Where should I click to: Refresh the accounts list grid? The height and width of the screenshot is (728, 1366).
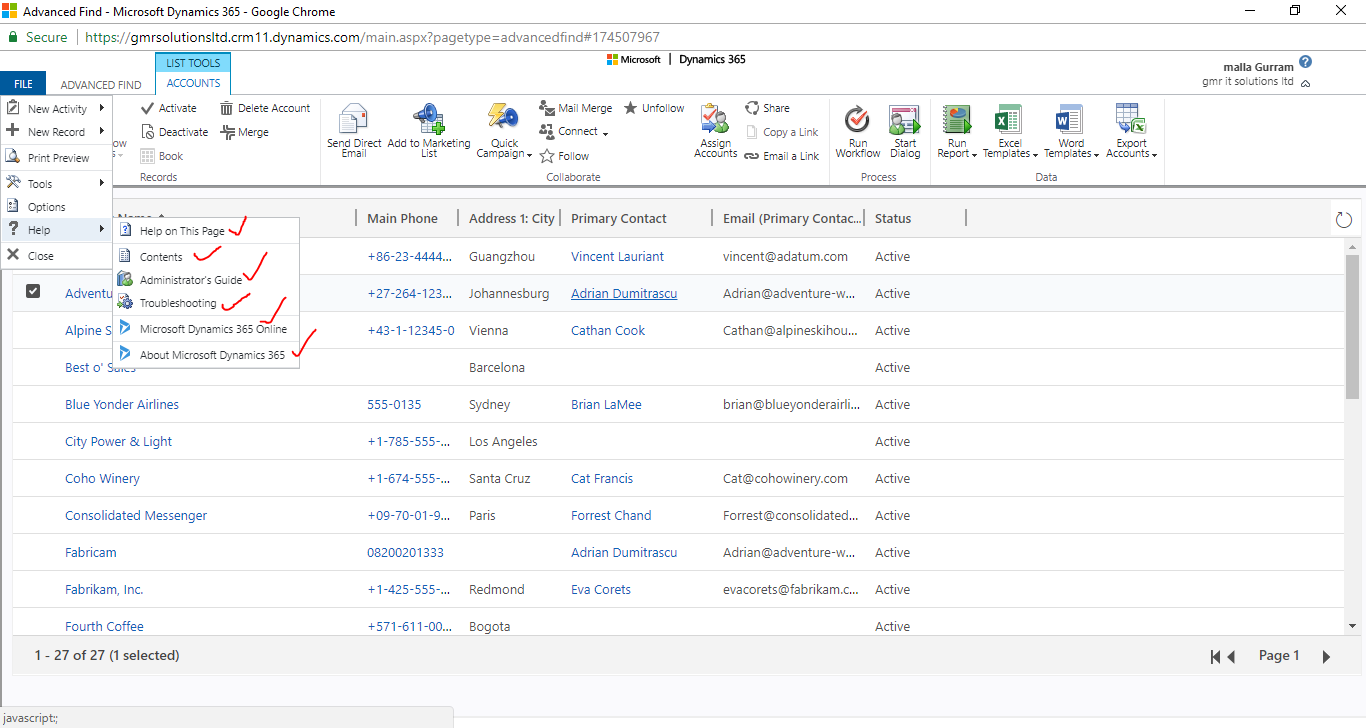(x=1344, y=220)
